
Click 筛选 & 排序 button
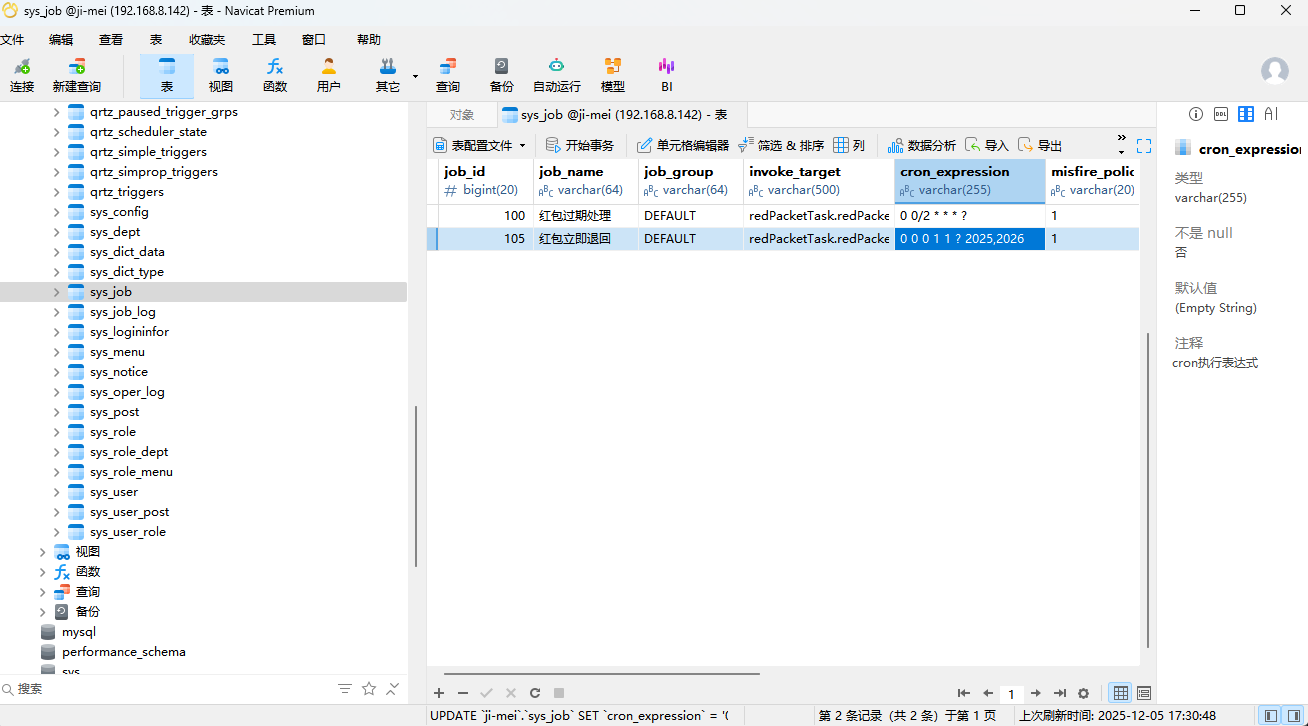781,145
